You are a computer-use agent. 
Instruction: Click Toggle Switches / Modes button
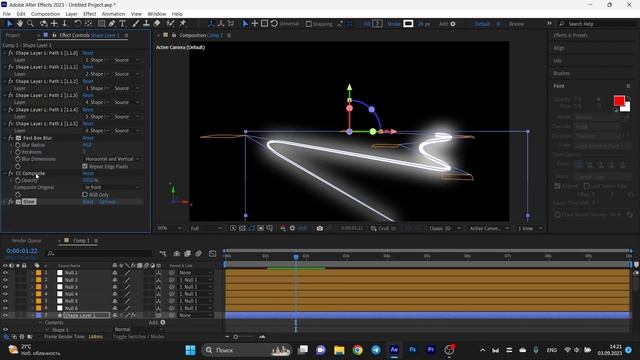138,337
